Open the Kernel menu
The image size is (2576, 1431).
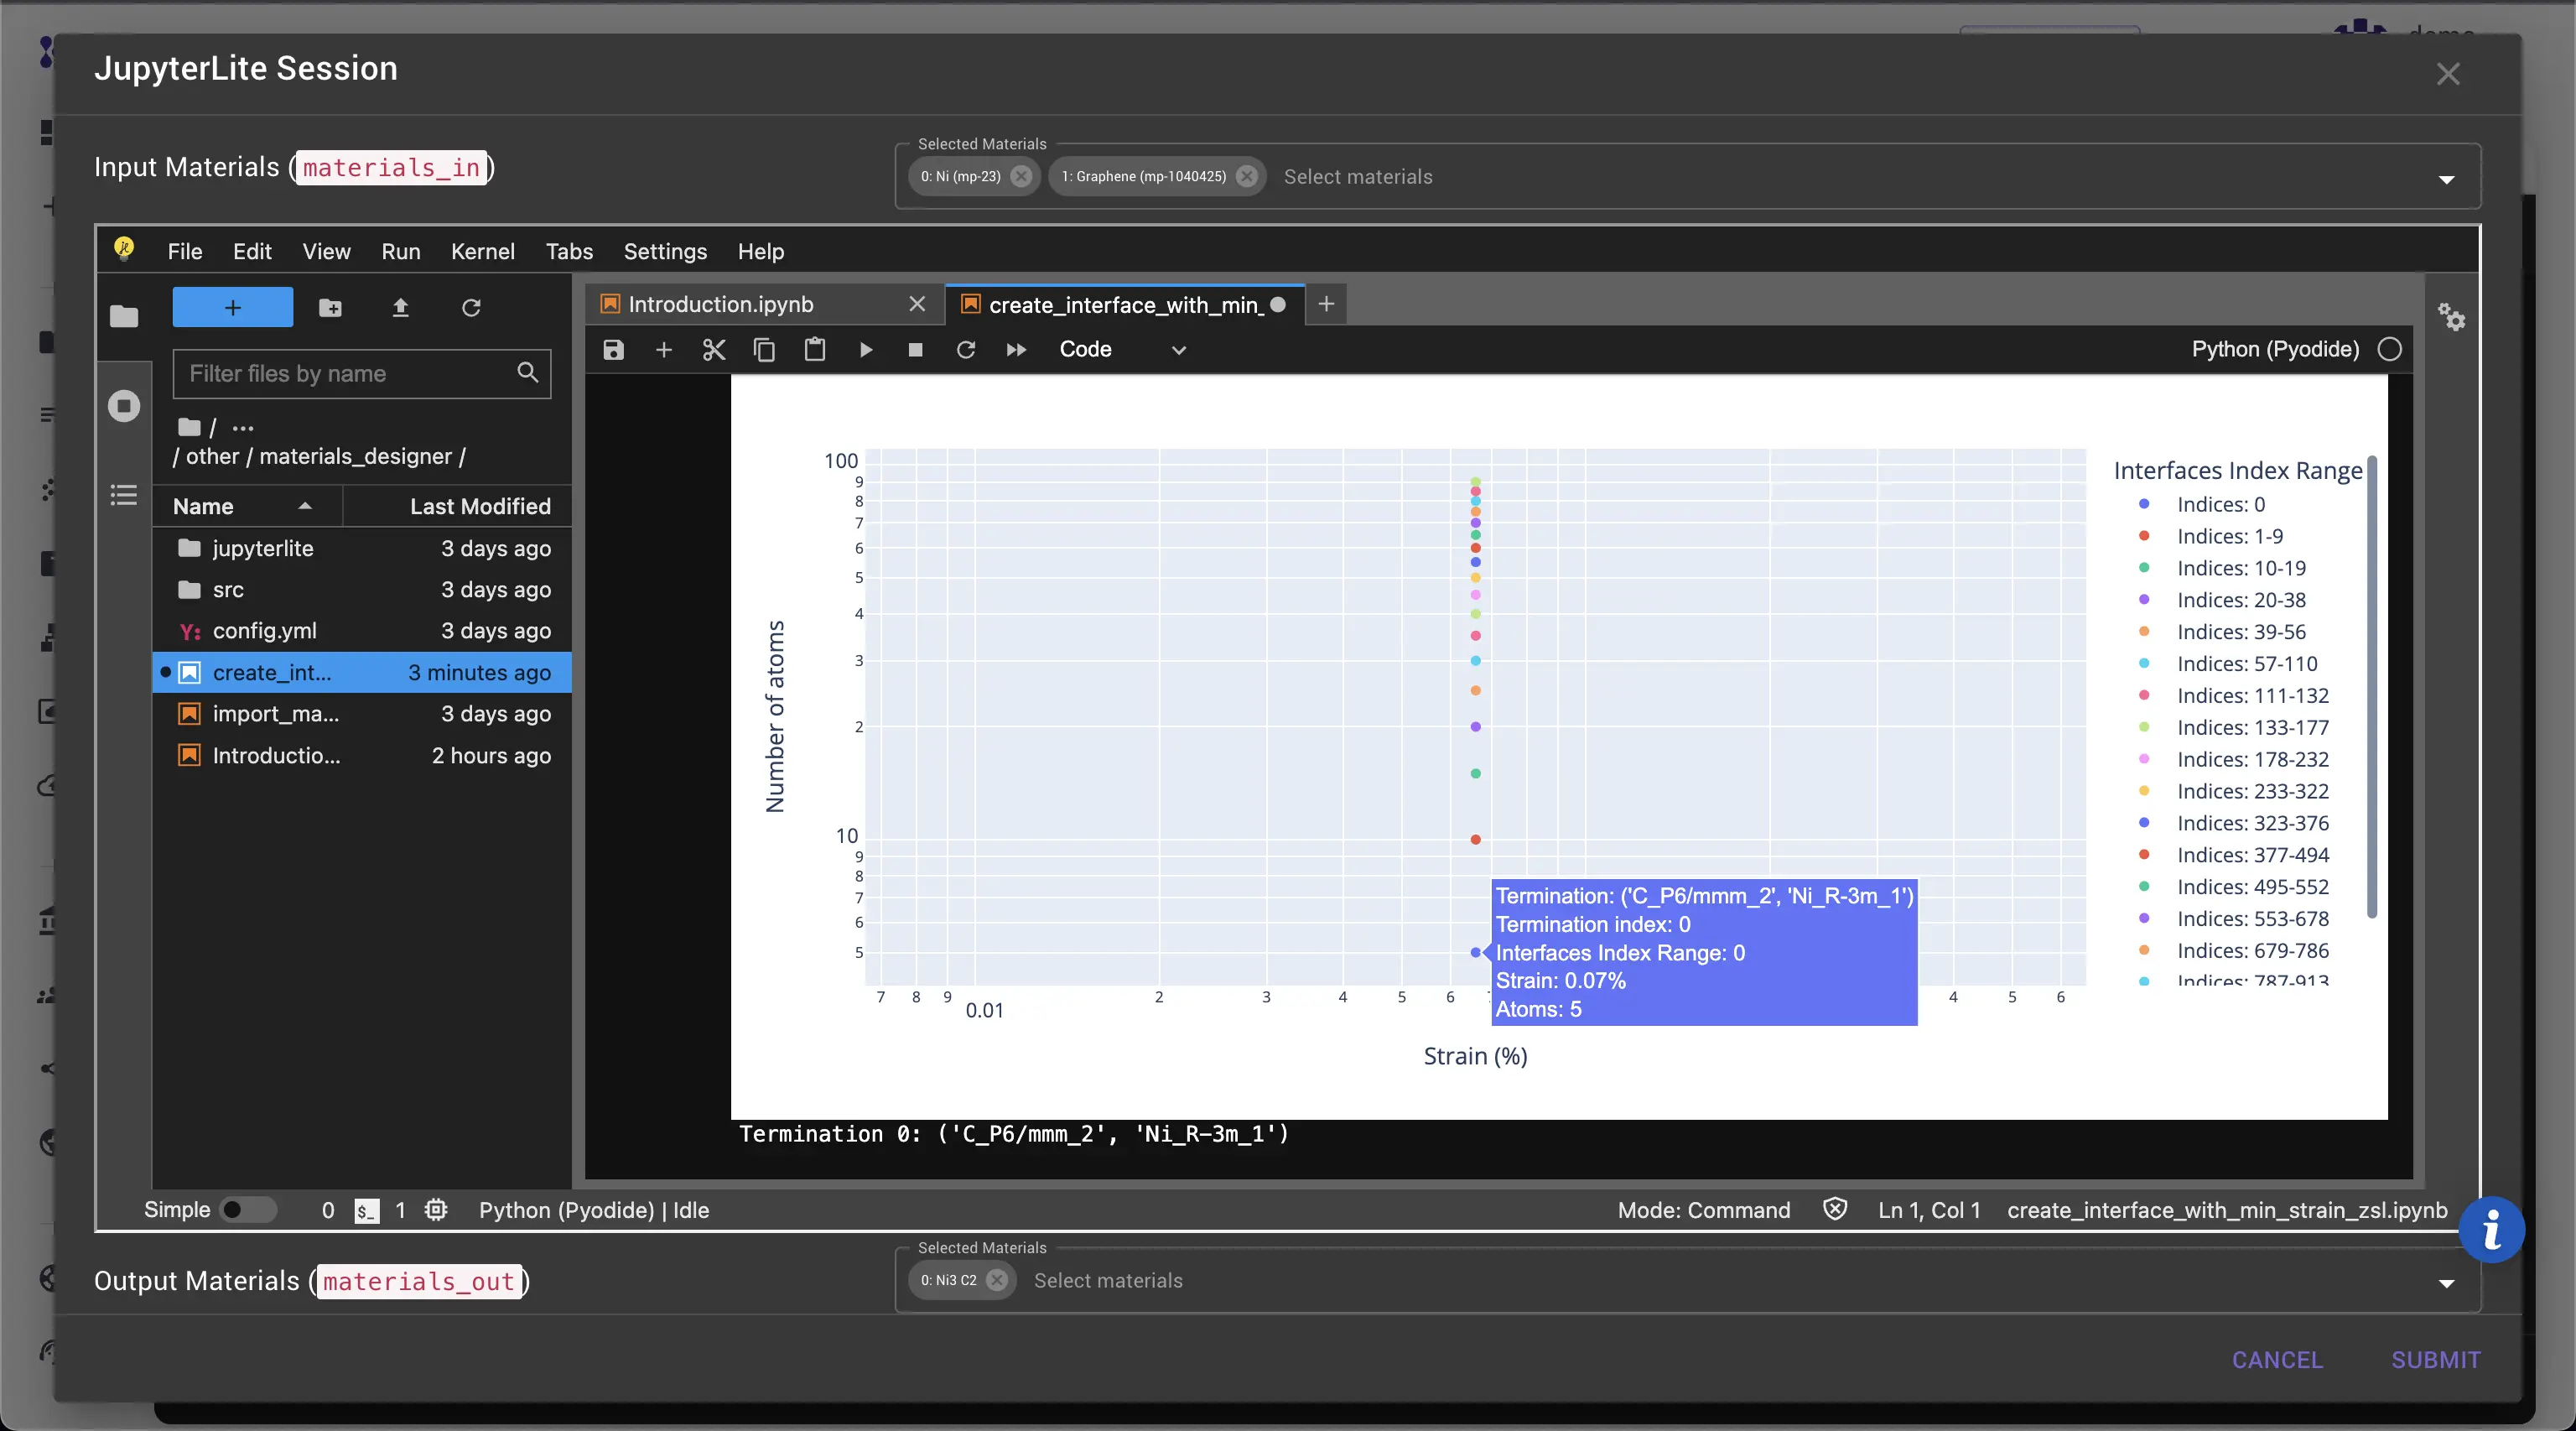482,252
